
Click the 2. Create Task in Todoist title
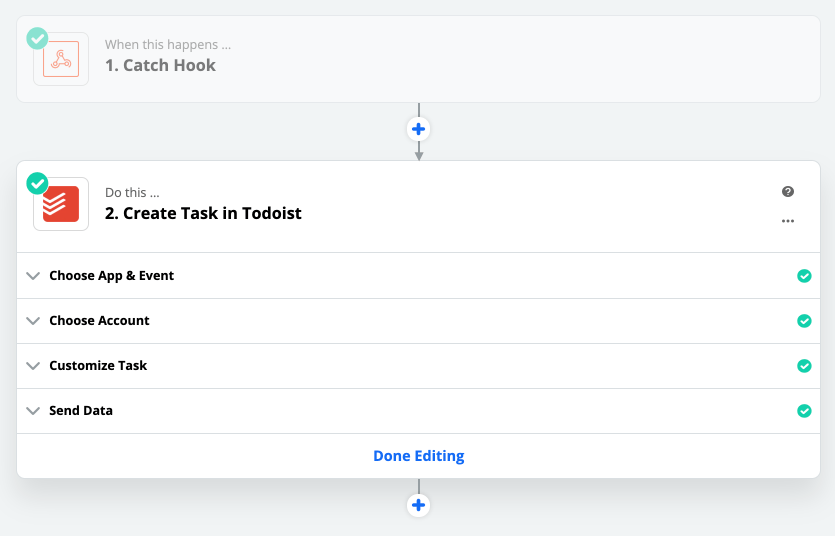(203, 213)
